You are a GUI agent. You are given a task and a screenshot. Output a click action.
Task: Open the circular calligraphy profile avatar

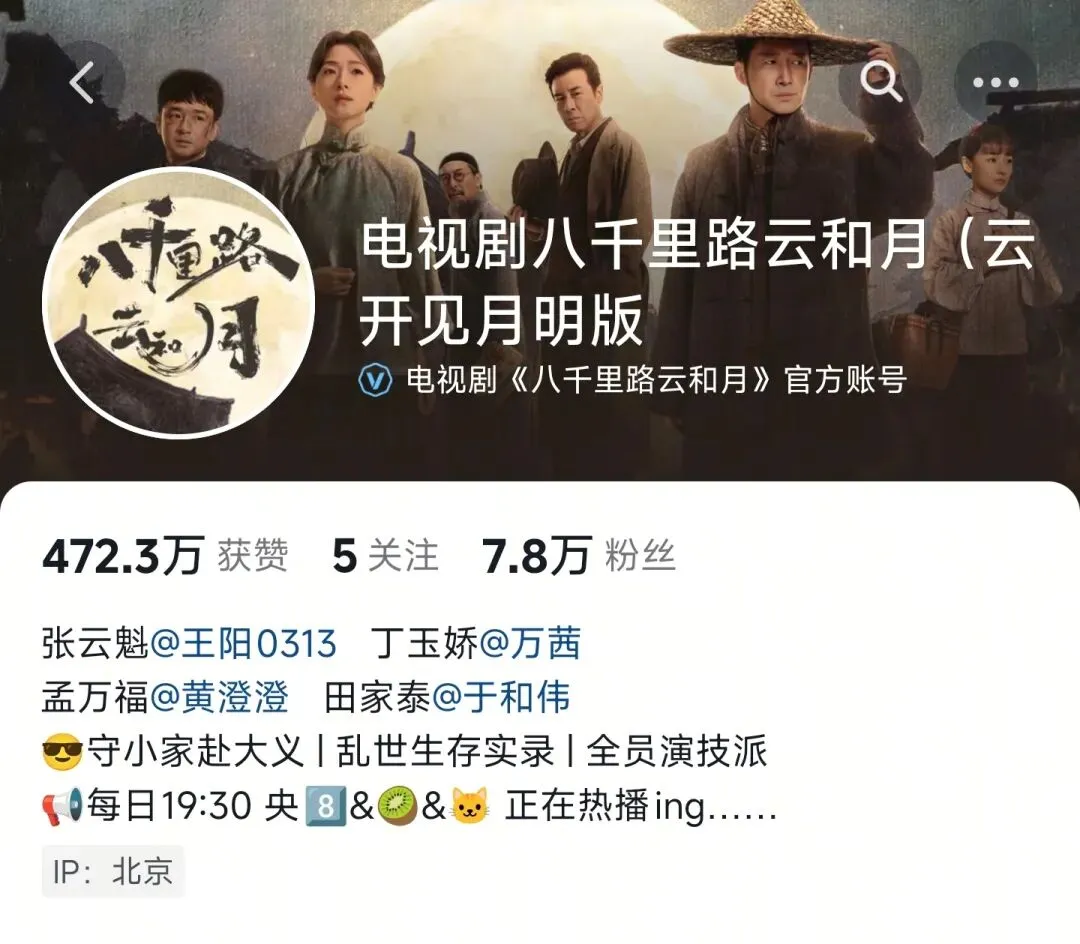tap(179, 303)
